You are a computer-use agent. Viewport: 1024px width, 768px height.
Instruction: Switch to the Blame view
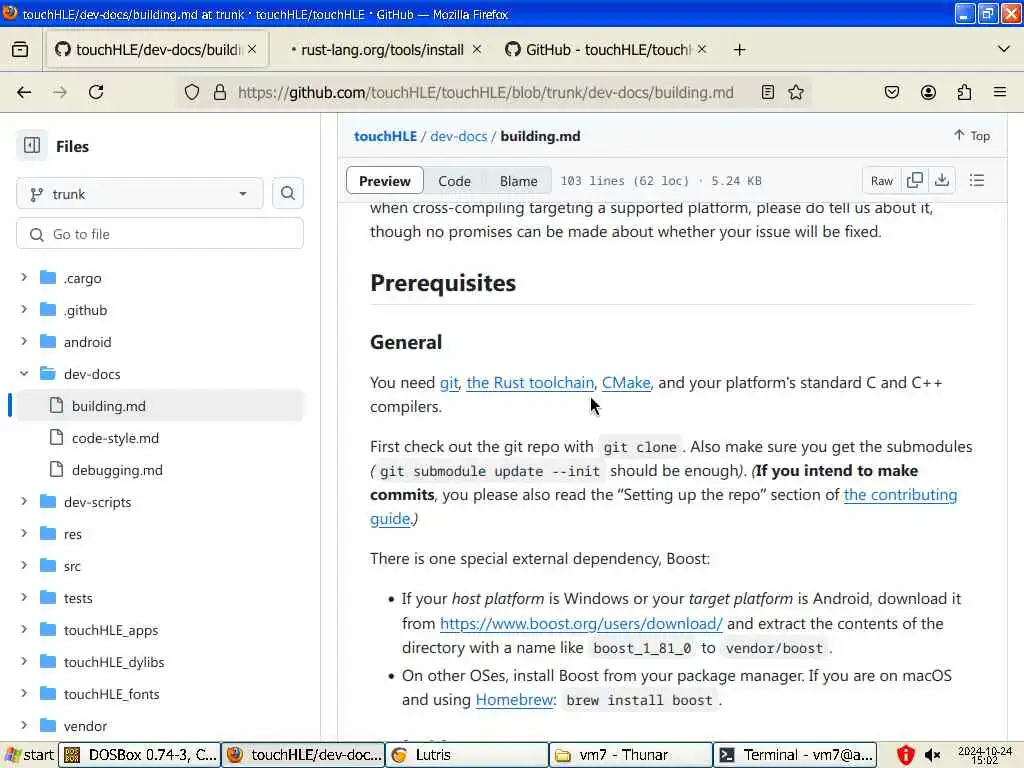519,181
